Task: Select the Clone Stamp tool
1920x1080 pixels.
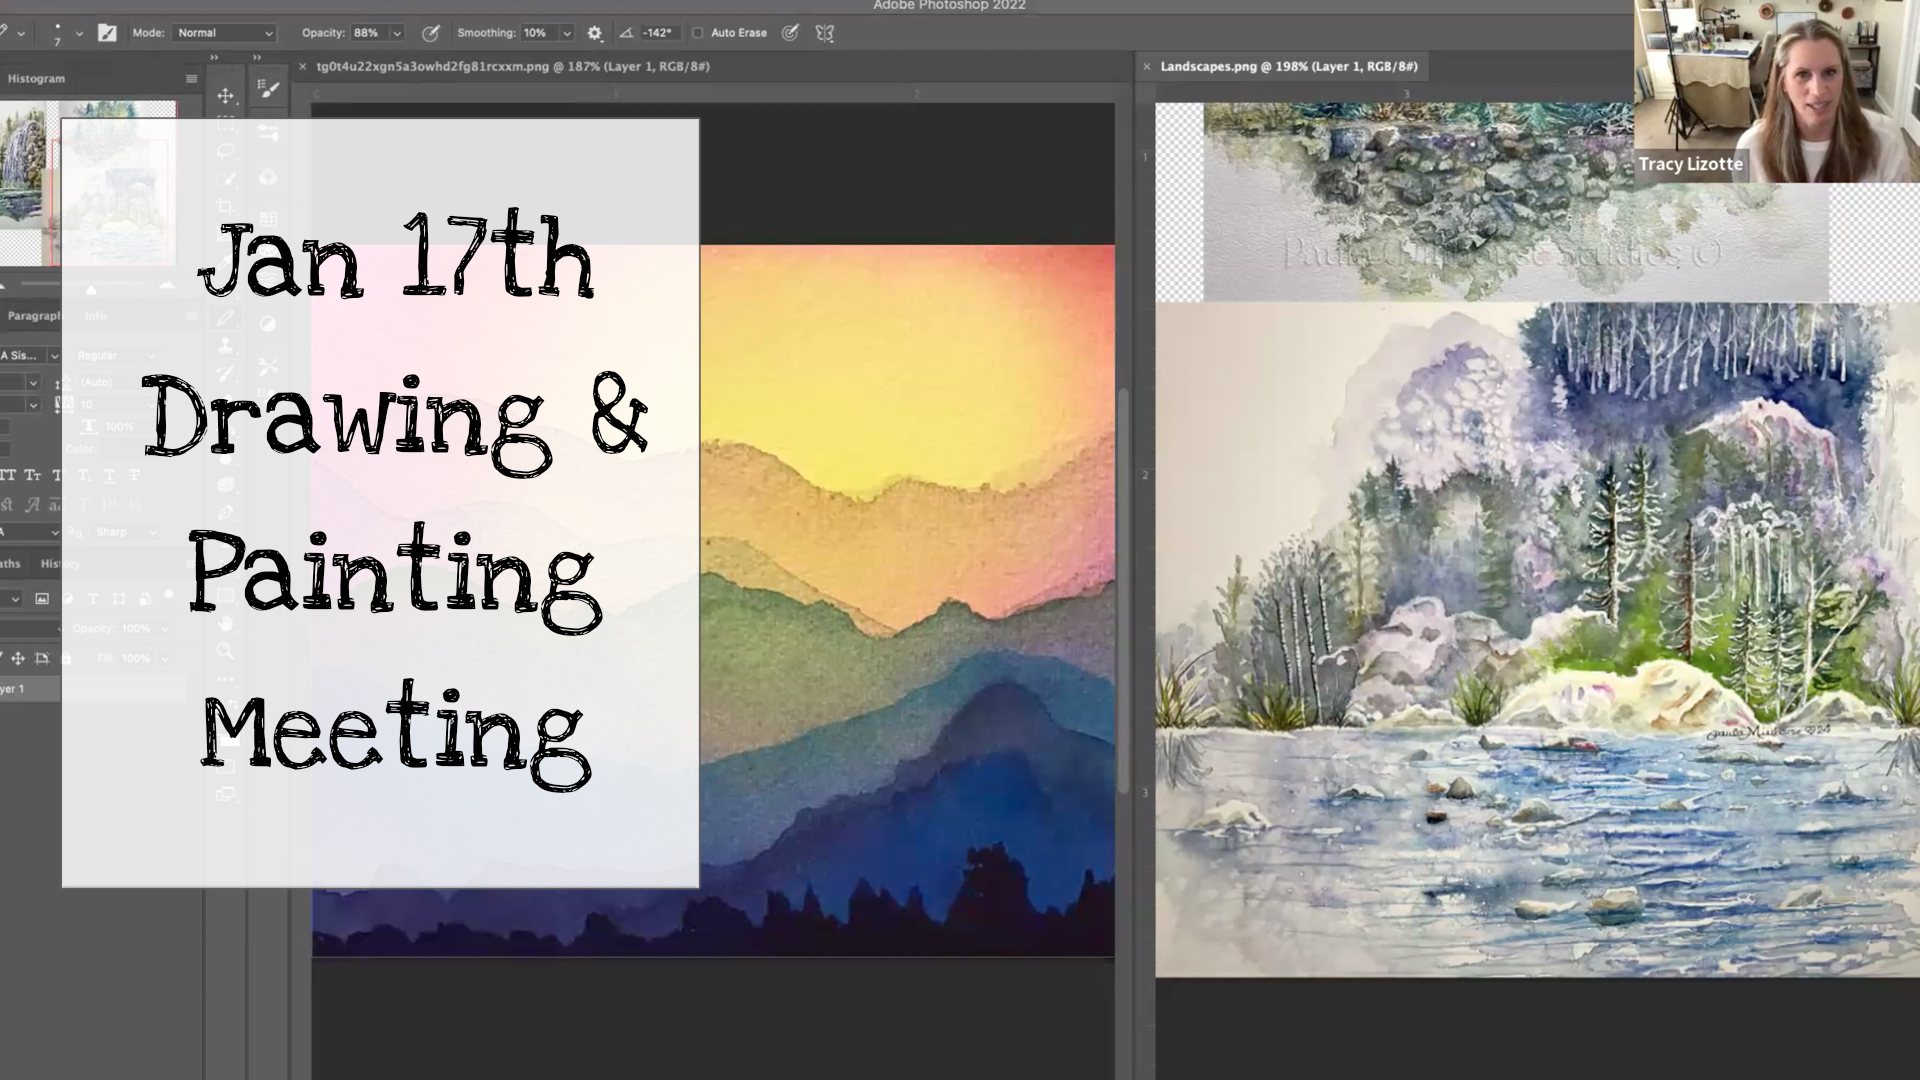Action: [225, 345]
